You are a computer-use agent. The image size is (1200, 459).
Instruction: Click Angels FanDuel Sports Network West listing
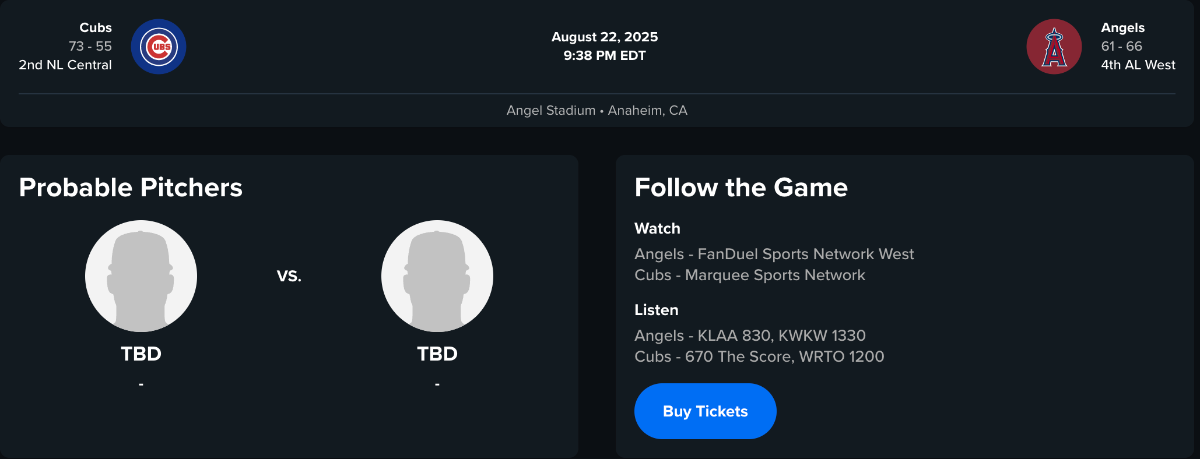point(774,254)
